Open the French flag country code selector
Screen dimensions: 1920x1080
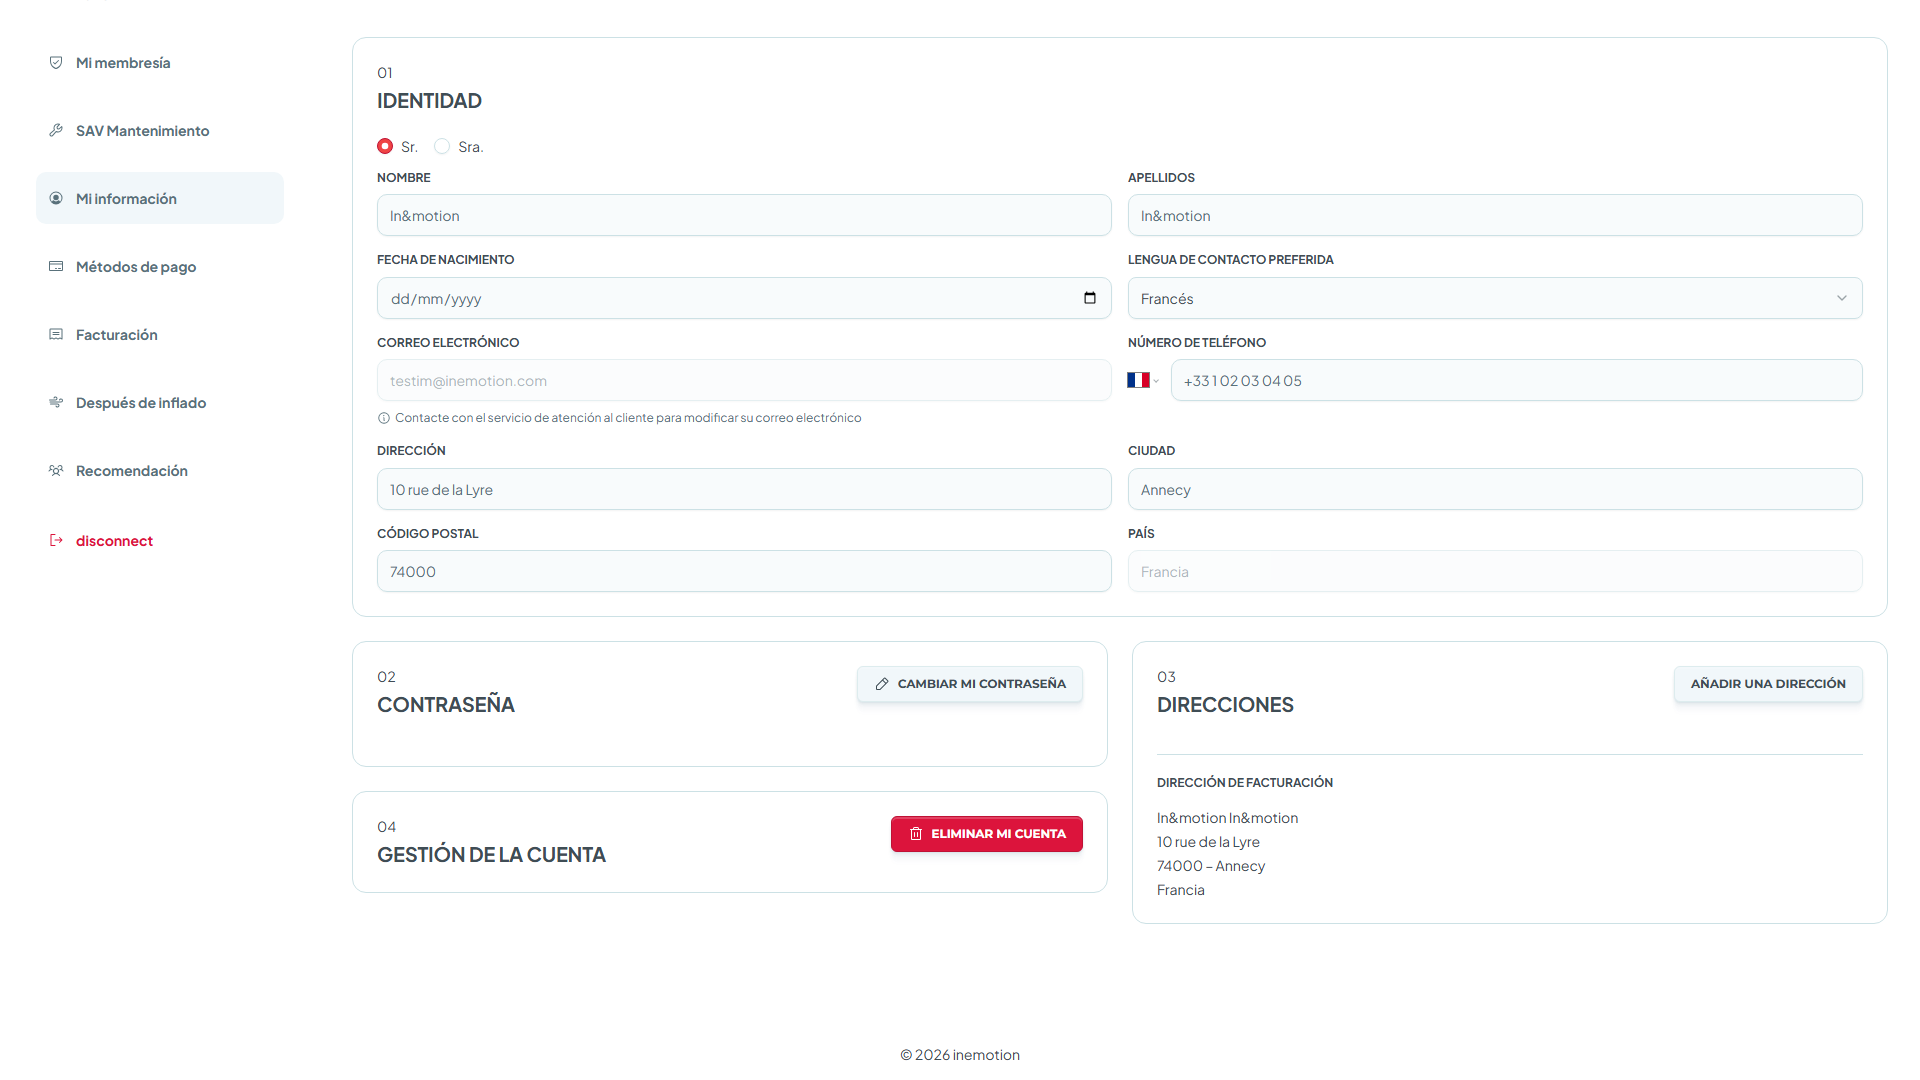coord(1143,380)
